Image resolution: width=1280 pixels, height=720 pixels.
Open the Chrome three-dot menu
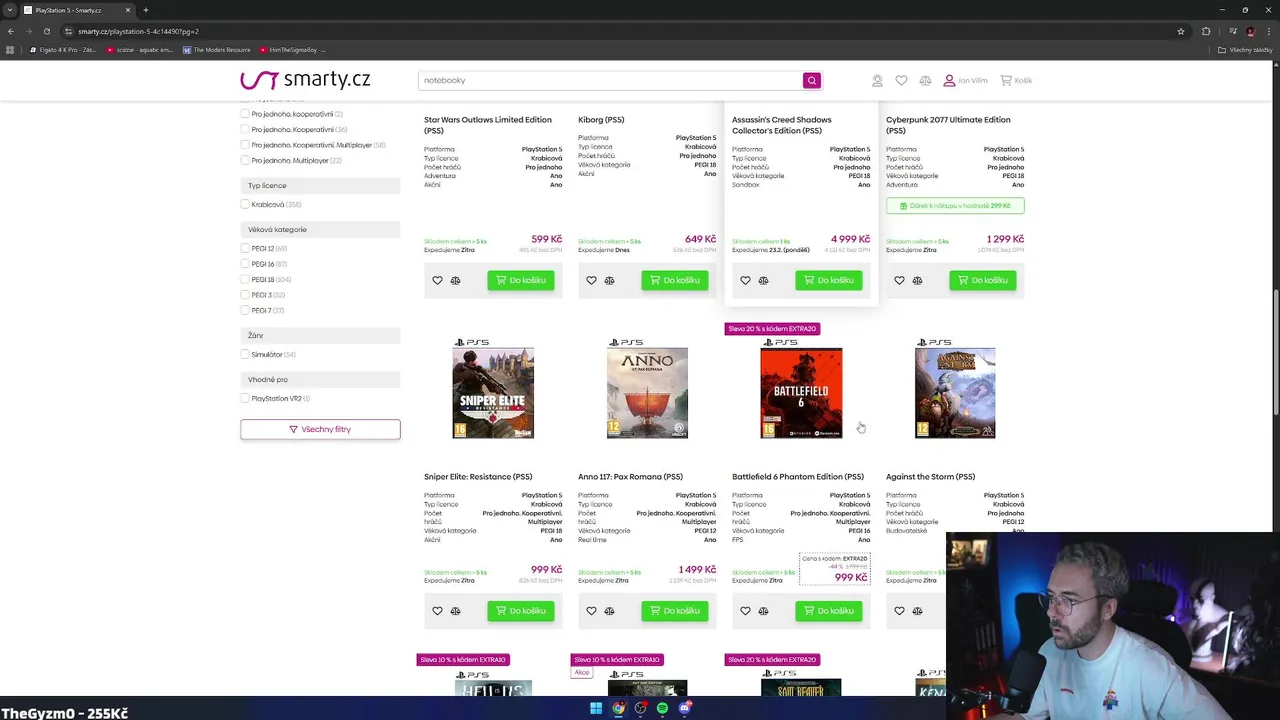(x=1270, y=31)
